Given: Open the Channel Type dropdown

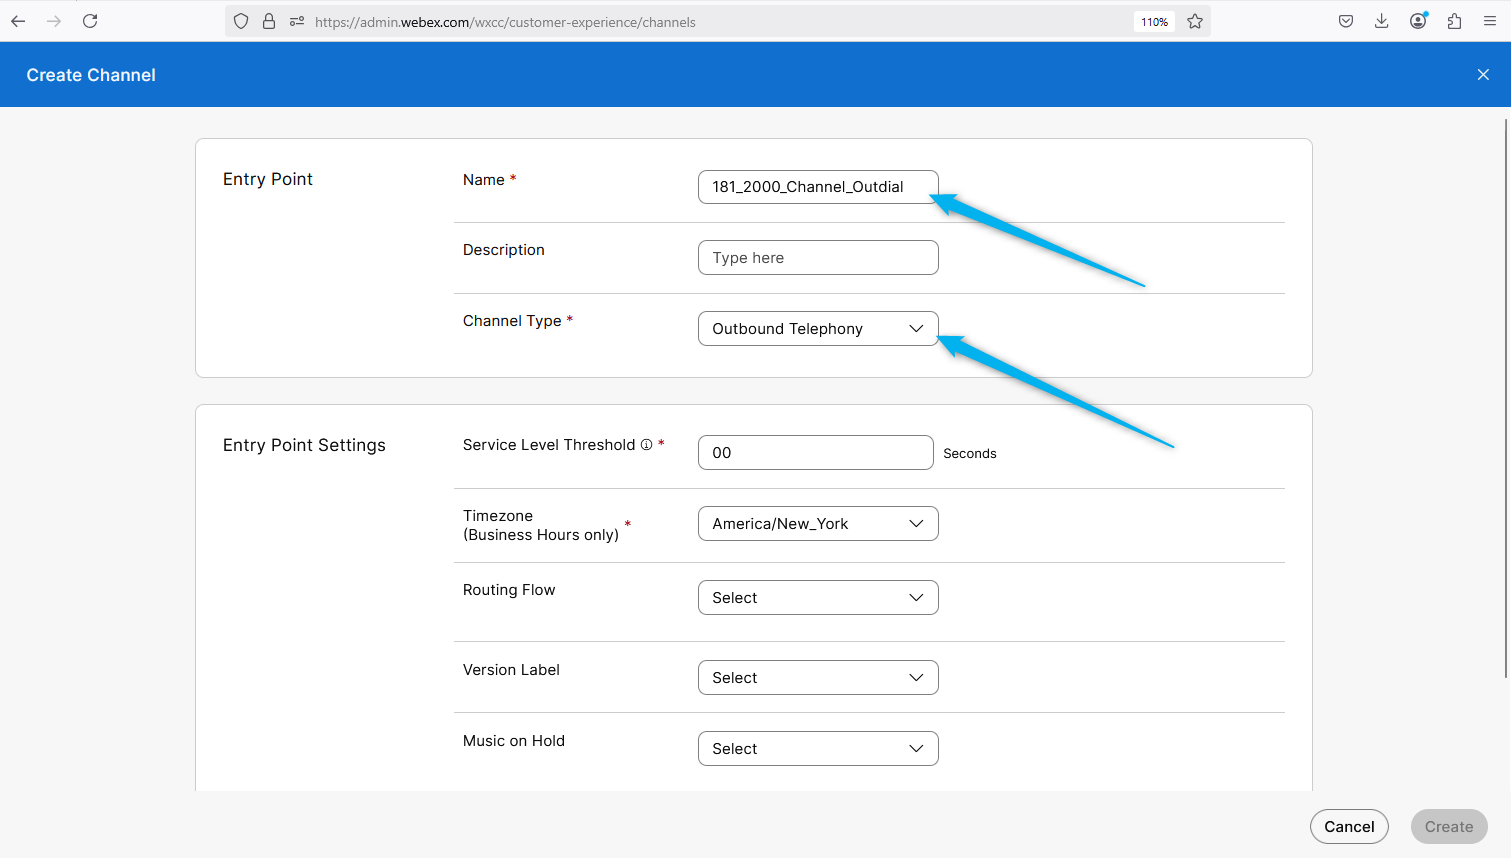Looking at the screenshot, I should [817, 329].
